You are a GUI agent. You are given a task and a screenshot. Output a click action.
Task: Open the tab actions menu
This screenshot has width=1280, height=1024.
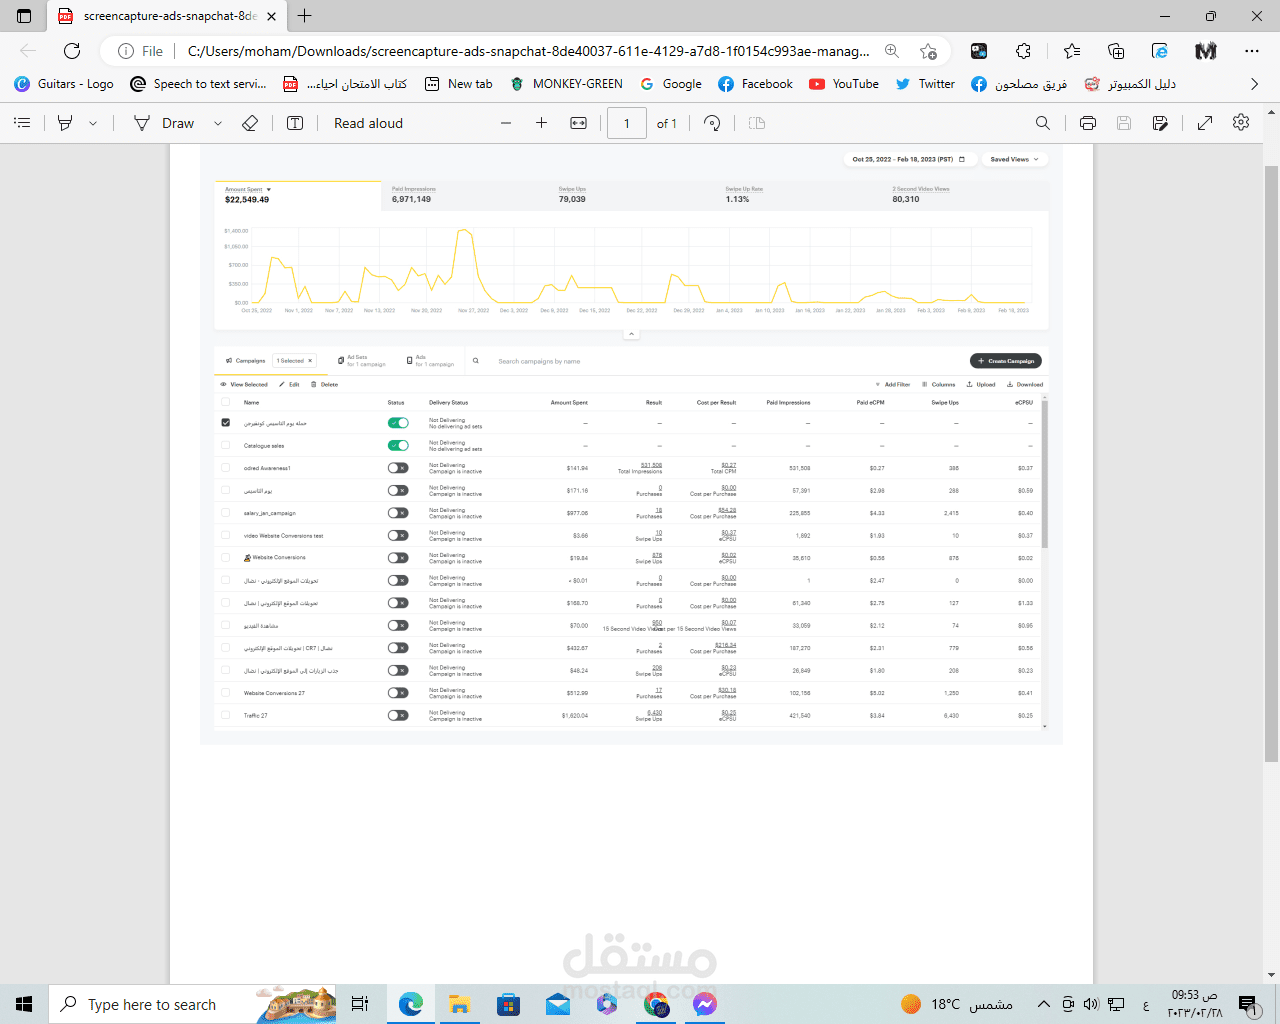point(24,16)
